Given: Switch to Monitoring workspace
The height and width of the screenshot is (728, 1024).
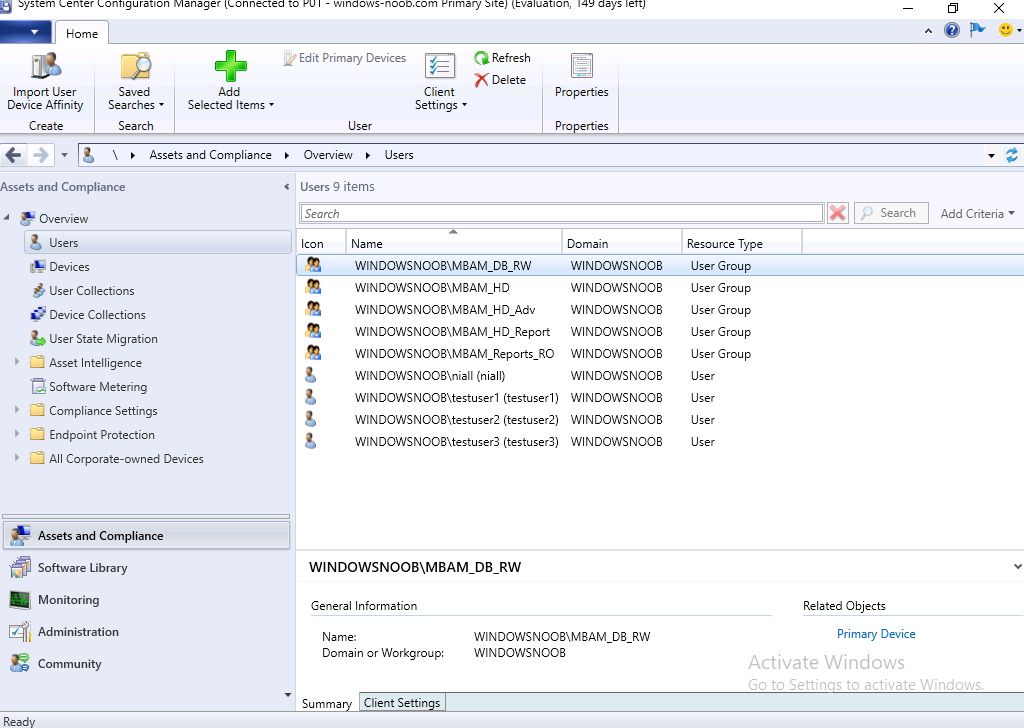Looking at the screenshot, I should [147, 599].
